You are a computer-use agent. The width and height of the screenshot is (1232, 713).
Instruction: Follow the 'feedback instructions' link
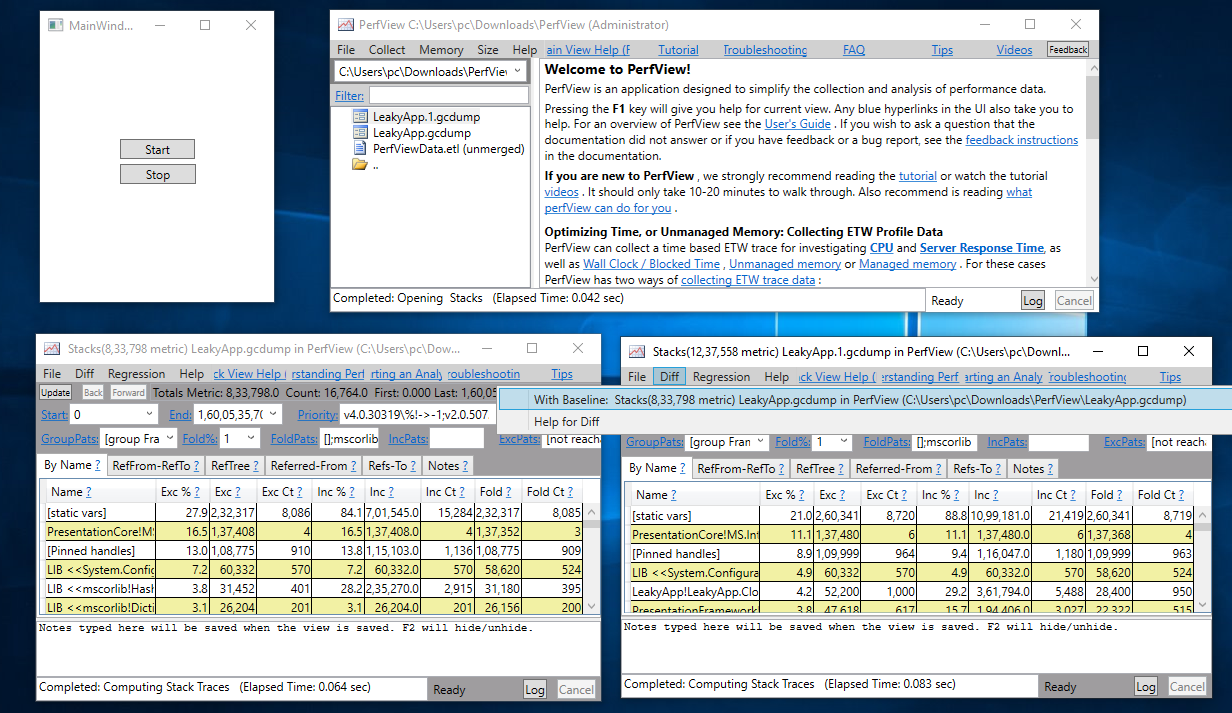(x=1021, y=140)
